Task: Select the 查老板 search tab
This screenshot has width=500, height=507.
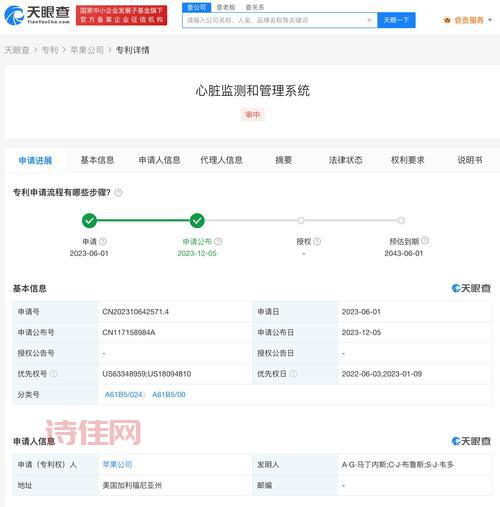Action: point(226,7)
